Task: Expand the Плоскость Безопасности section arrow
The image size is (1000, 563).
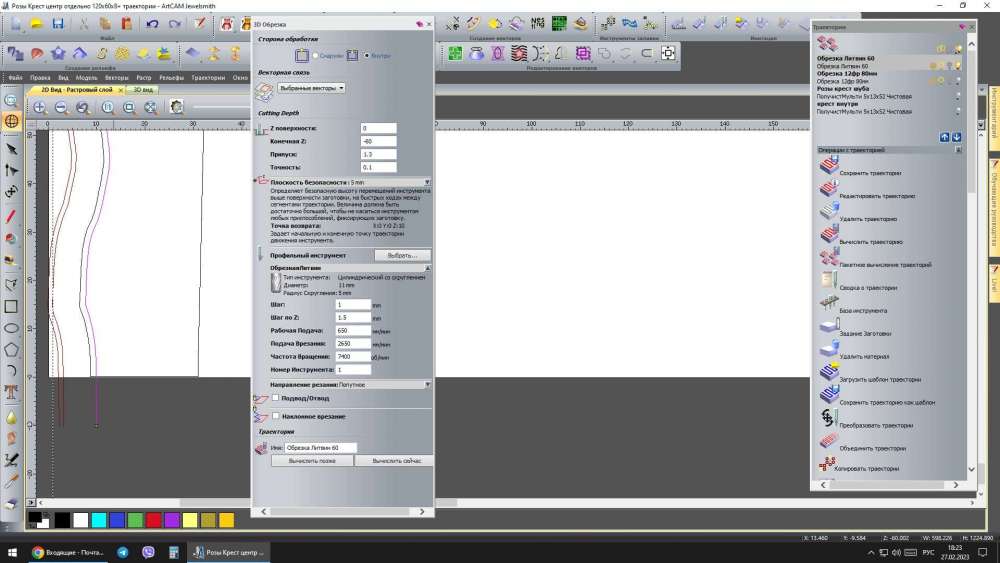Action: [427, 183]
